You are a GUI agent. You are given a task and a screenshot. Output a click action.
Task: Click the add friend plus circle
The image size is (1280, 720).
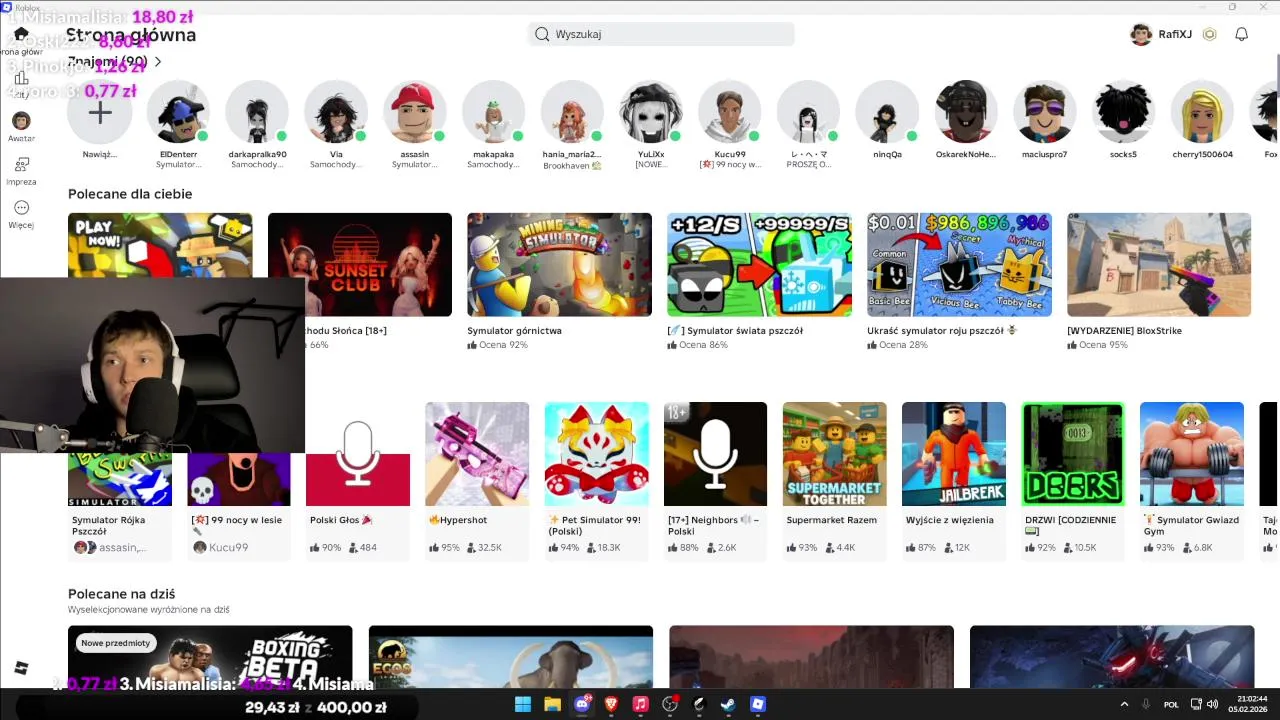(99, 113)
